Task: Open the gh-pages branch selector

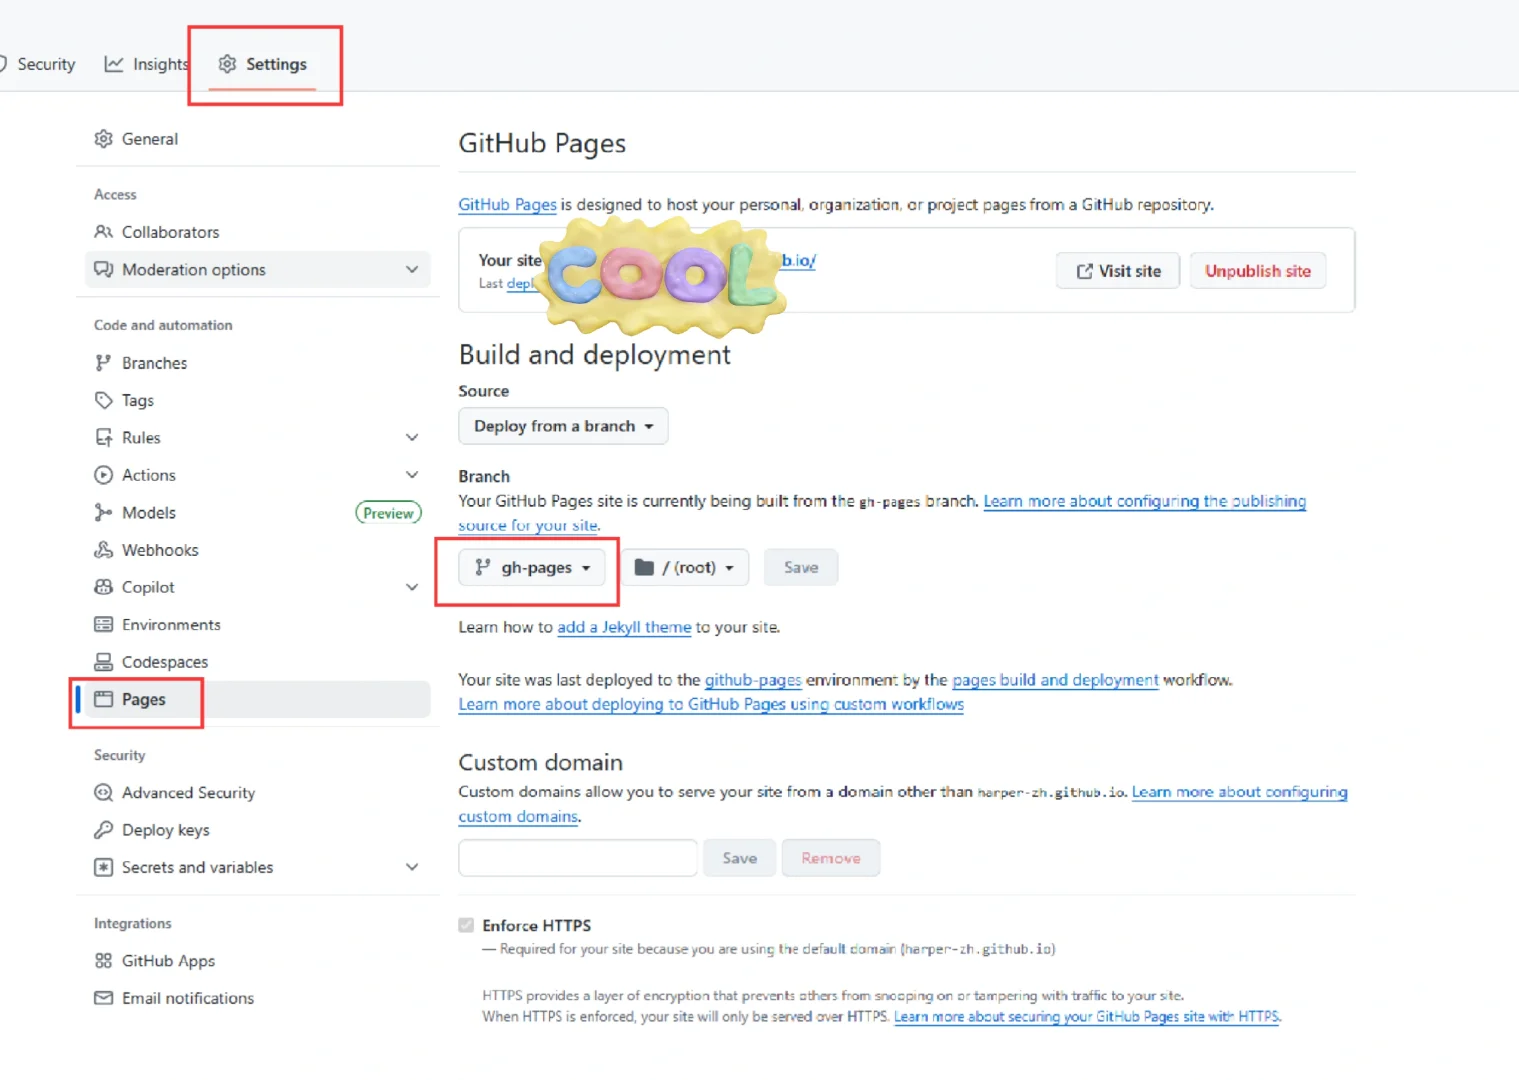Action: [532, 568]
